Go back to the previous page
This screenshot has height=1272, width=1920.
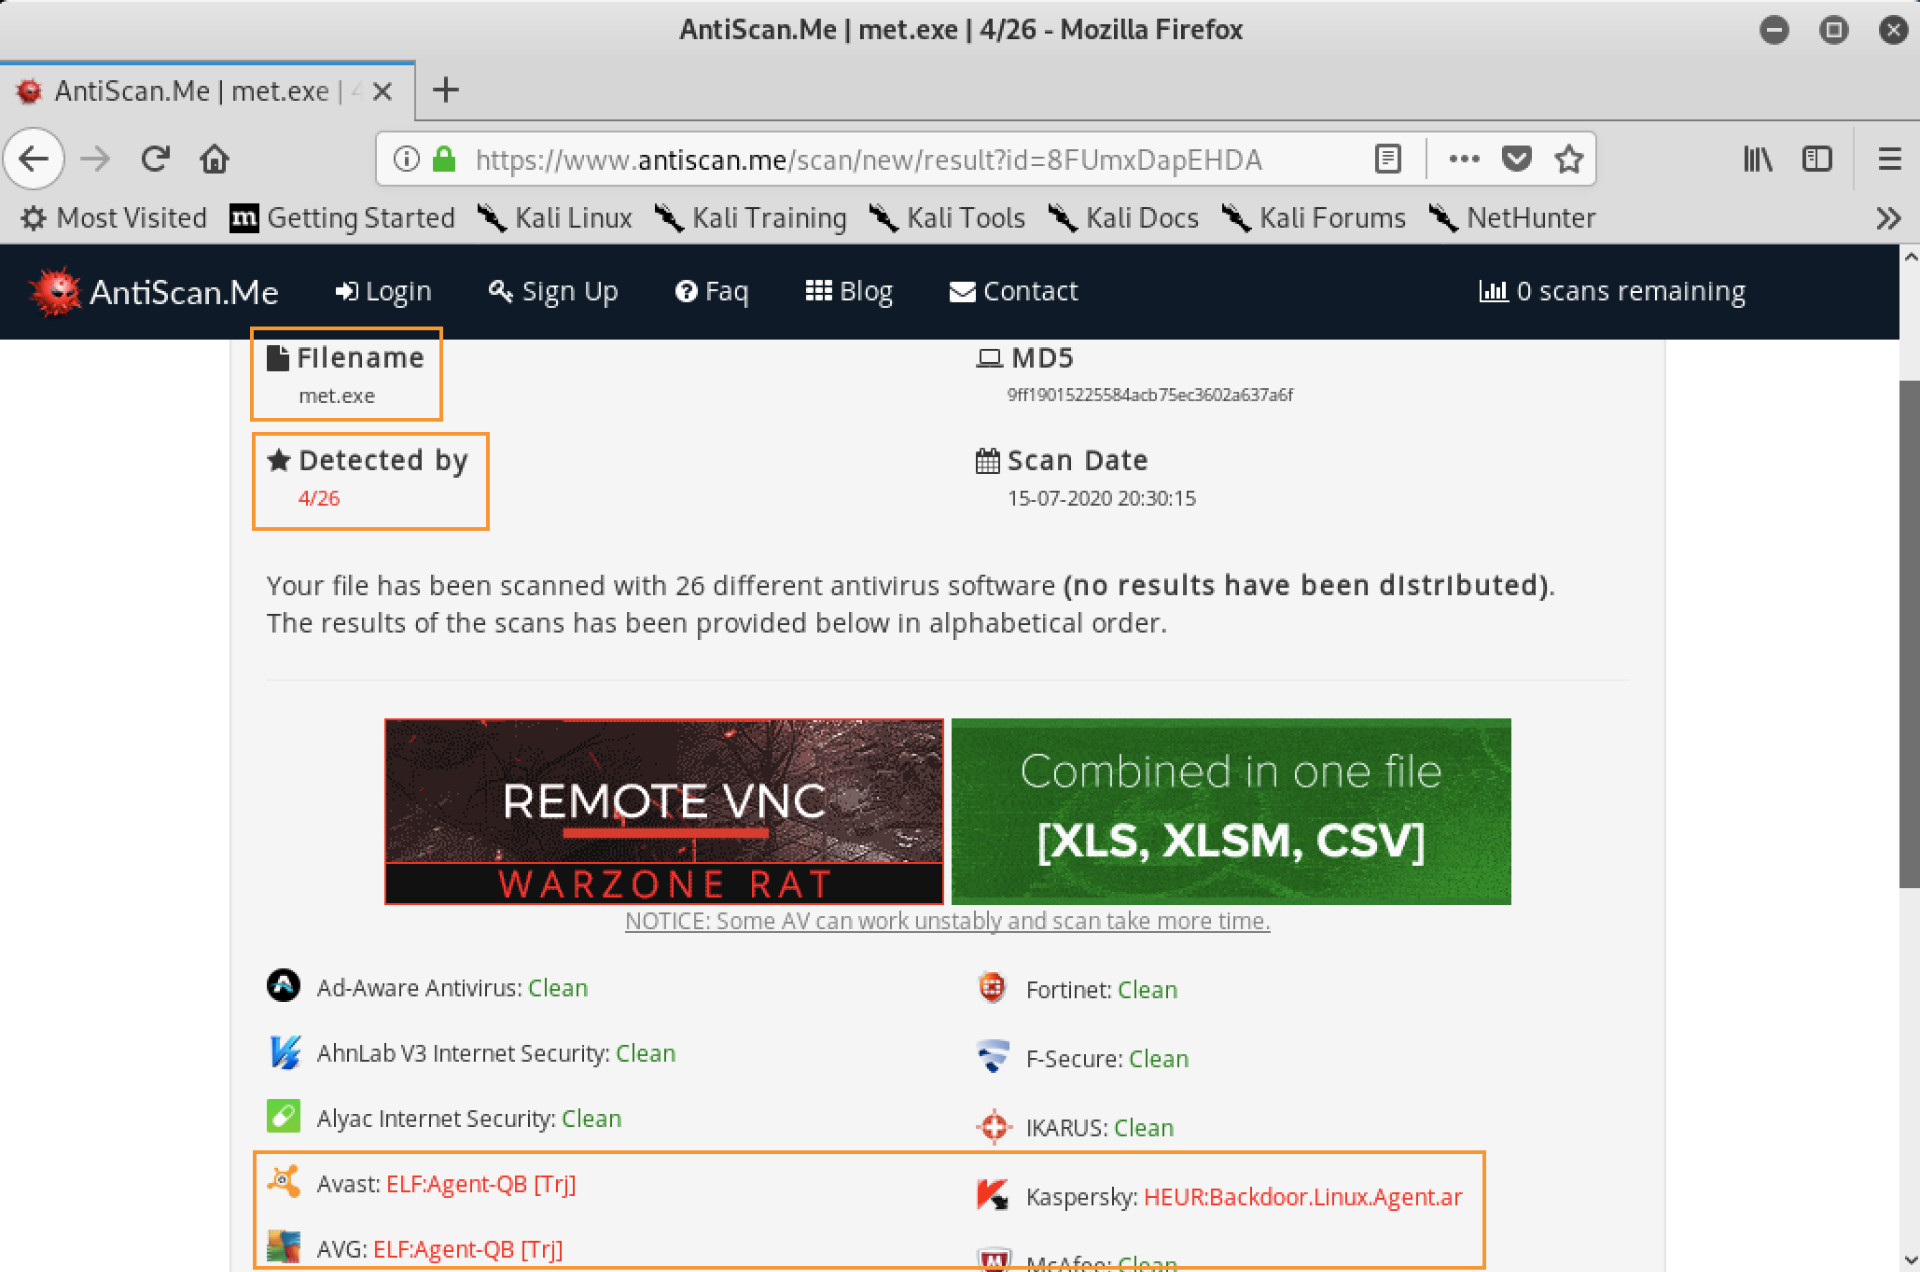pyautogui.click(x=34, y=159)
